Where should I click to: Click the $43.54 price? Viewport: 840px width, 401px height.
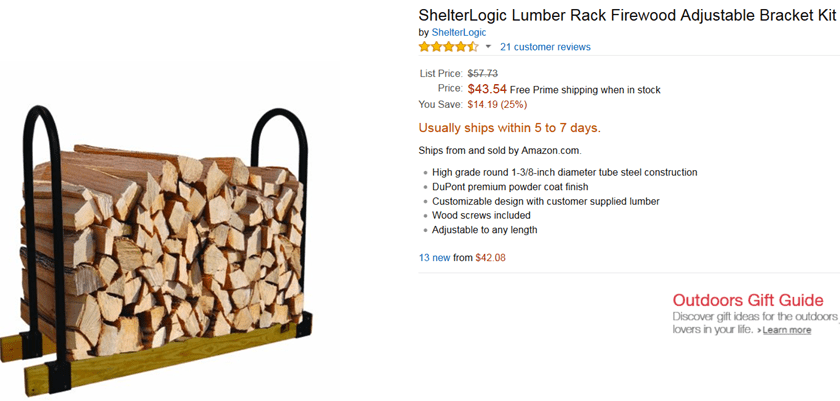(x=487, y=89)
